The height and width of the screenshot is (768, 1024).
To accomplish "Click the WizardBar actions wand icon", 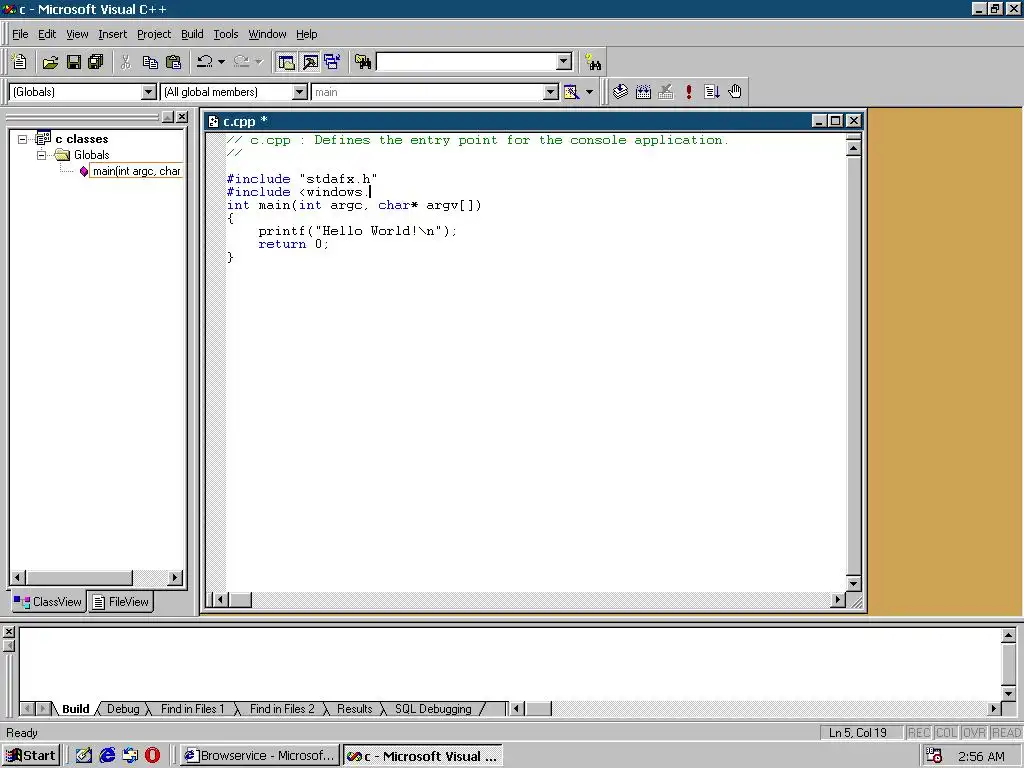I will 571,92.
